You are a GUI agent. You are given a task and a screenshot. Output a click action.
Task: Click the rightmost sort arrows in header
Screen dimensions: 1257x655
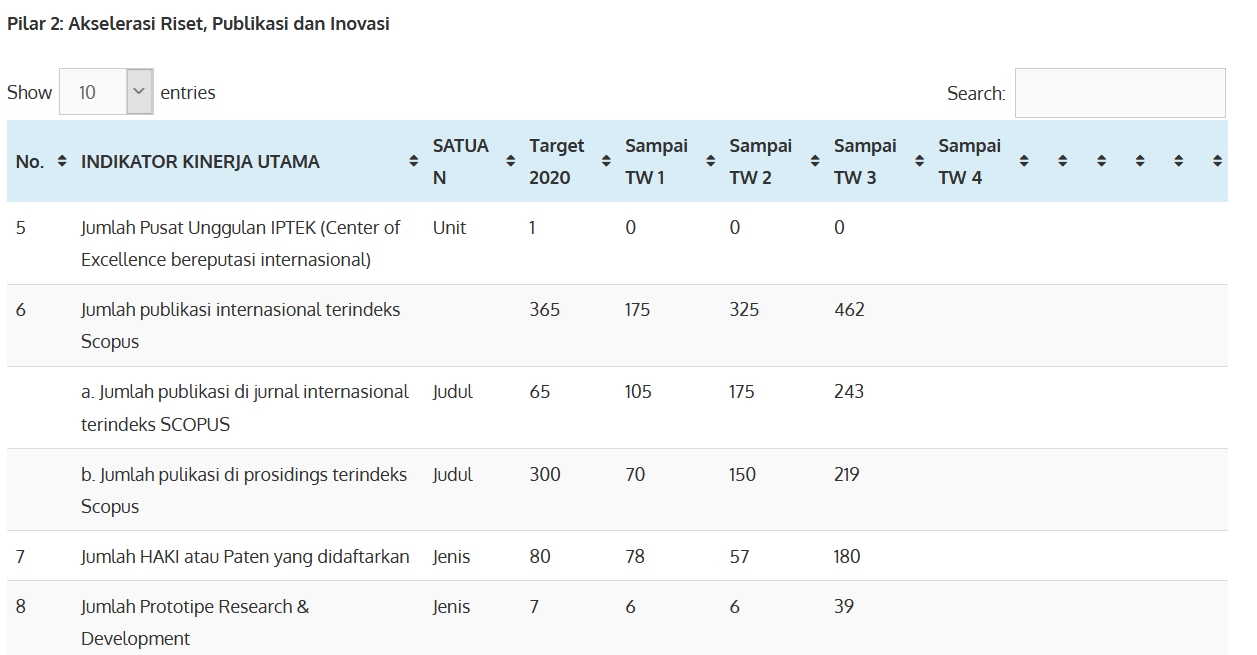(1217, 161)
